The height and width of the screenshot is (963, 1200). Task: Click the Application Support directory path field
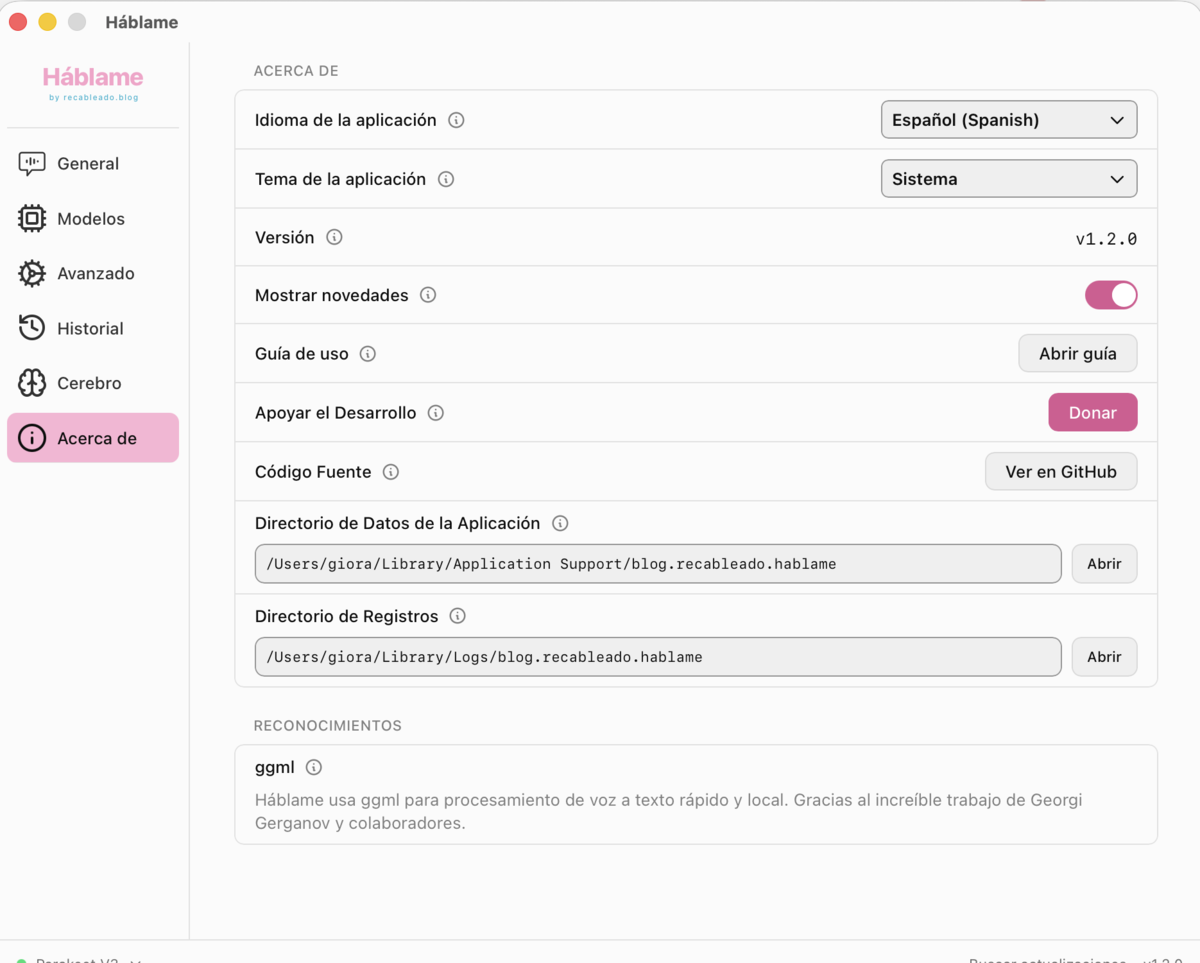click(x=658, y=564)
